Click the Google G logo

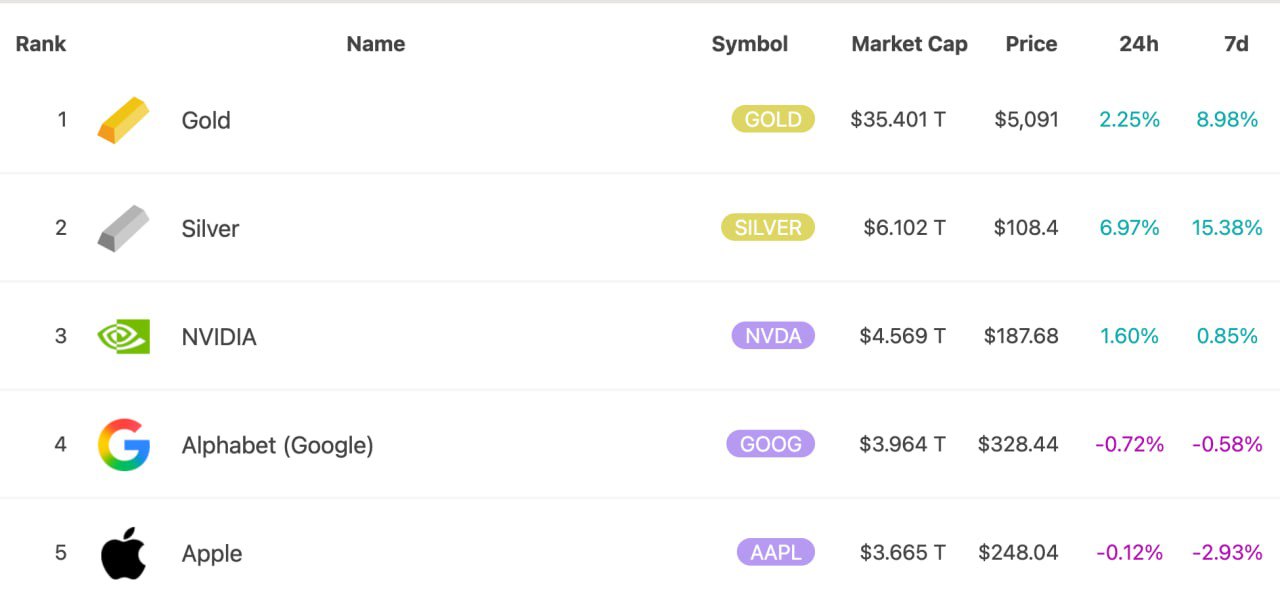pos(123,444)
